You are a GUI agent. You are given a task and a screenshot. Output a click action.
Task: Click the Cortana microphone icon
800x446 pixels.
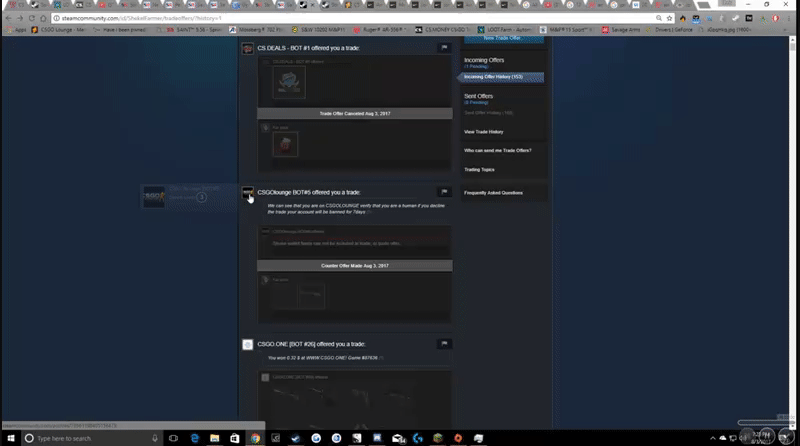tap(155, 438)
